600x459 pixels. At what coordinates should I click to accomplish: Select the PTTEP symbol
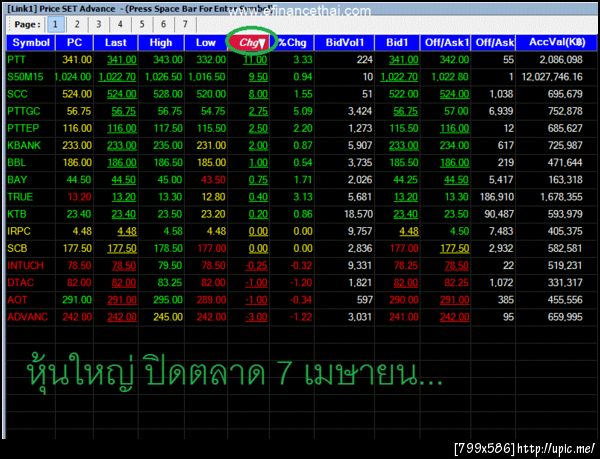[x=23, y=128]
